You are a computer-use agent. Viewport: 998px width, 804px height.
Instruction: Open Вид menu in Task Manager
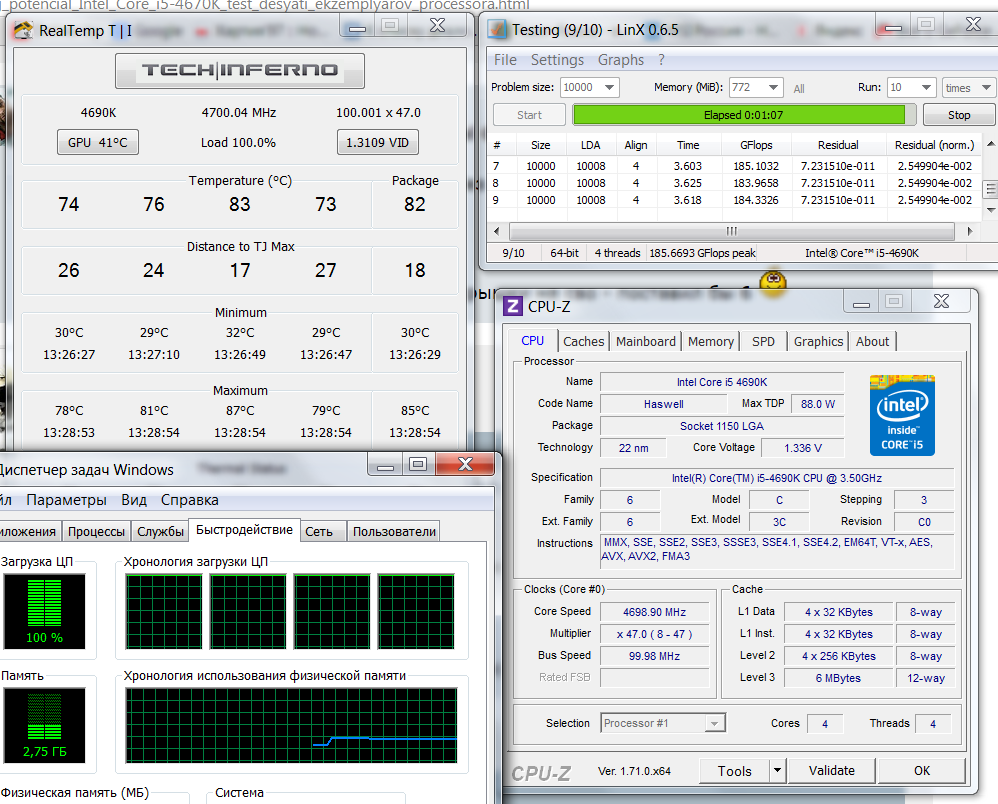[x=134, y=500]
